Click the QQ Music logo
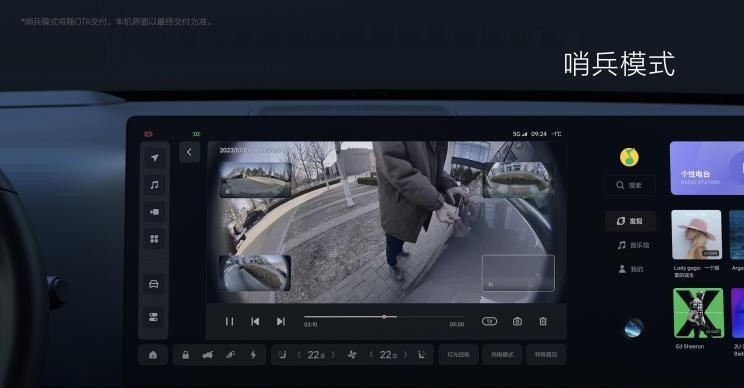The width and height of the screenshot is (744, 388). coord(629,157)
